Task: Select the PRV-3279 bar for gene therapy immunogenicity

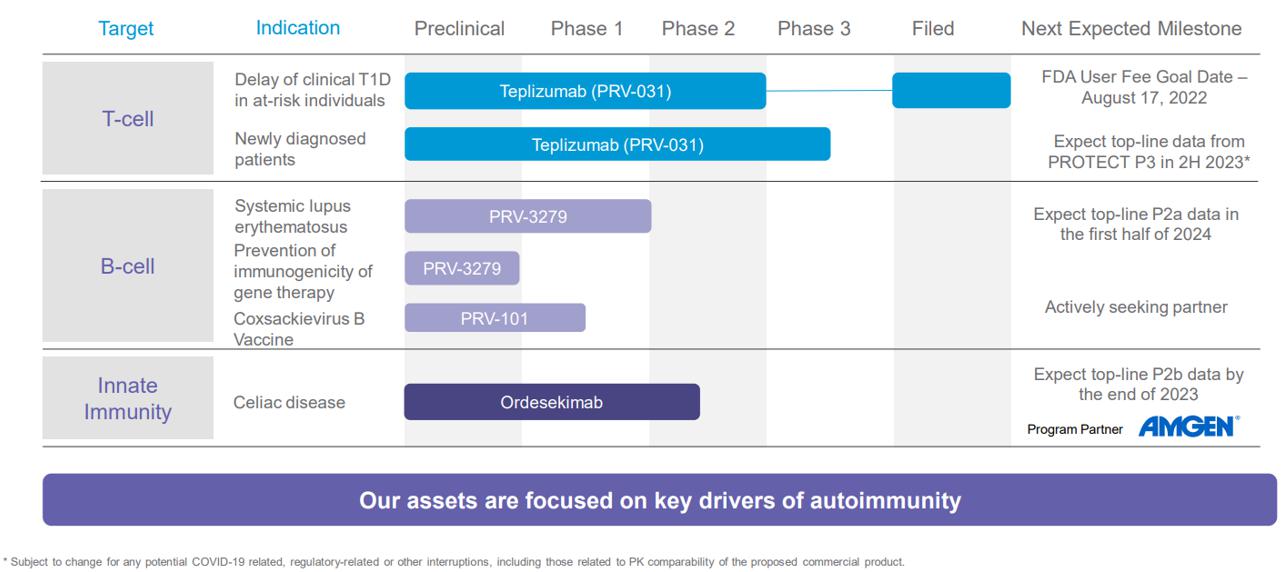Action: click(x=462, y=268)
